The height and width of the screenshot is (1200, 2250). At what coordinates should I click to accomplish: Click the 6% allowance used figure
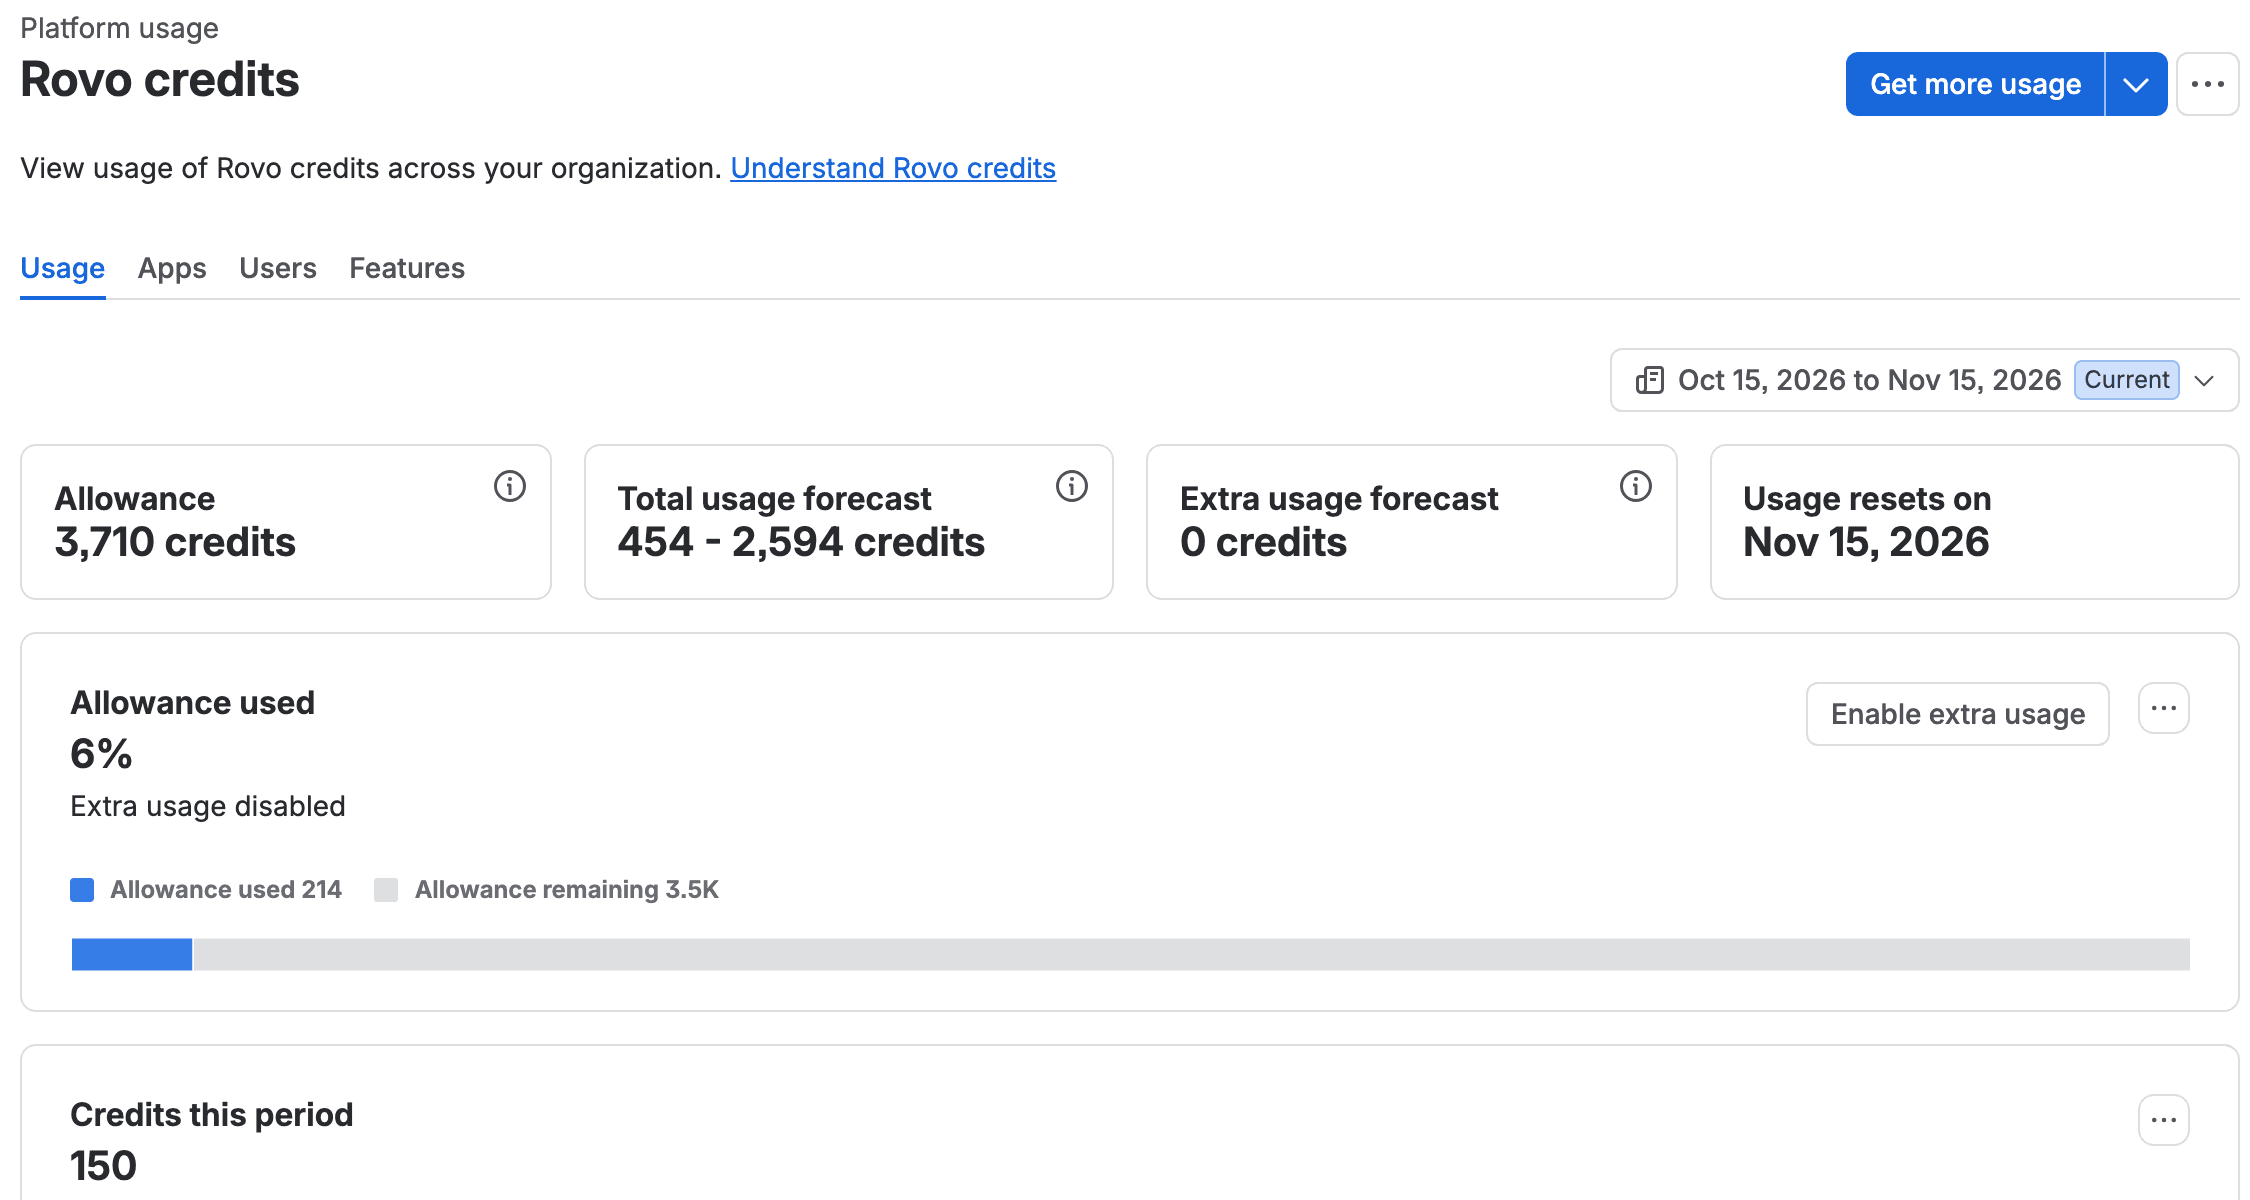pos(101,753)
